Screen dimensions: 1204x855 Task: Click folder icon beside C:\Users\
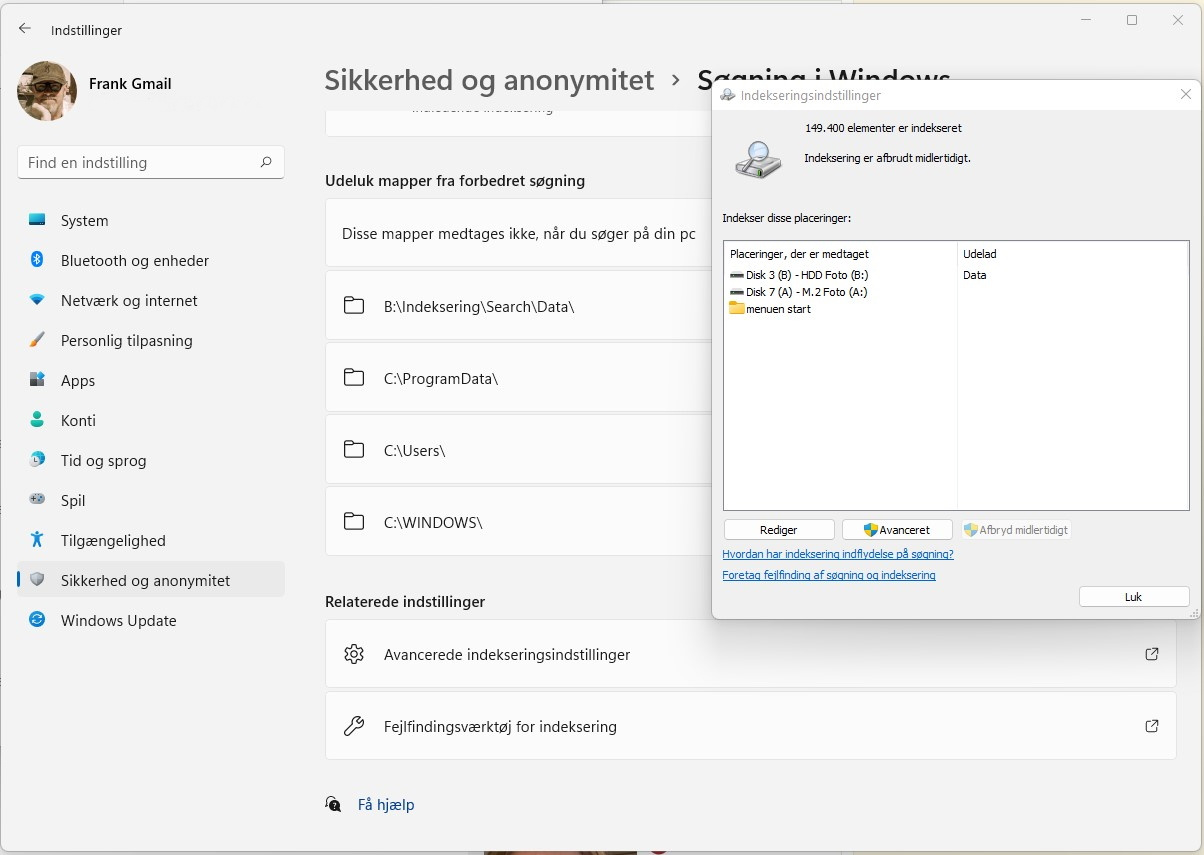[353, 450]
